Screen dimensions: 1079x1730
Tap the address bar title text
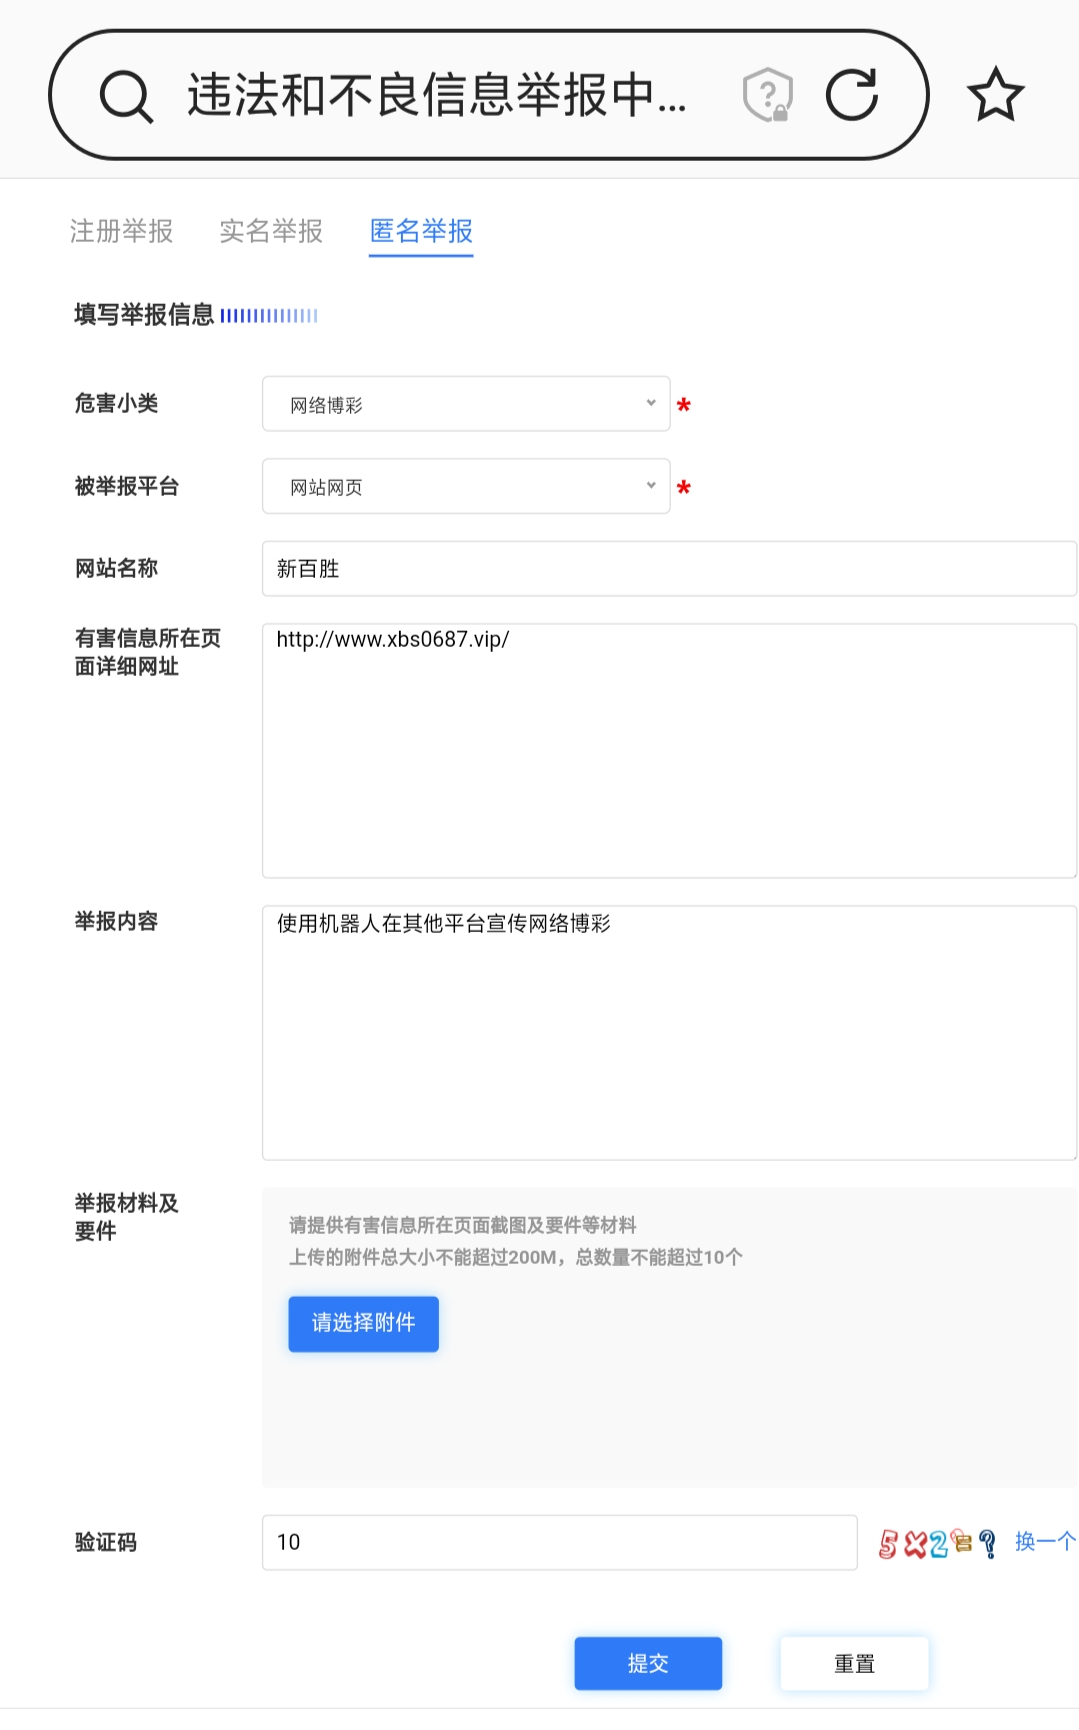tap(437, 96)
